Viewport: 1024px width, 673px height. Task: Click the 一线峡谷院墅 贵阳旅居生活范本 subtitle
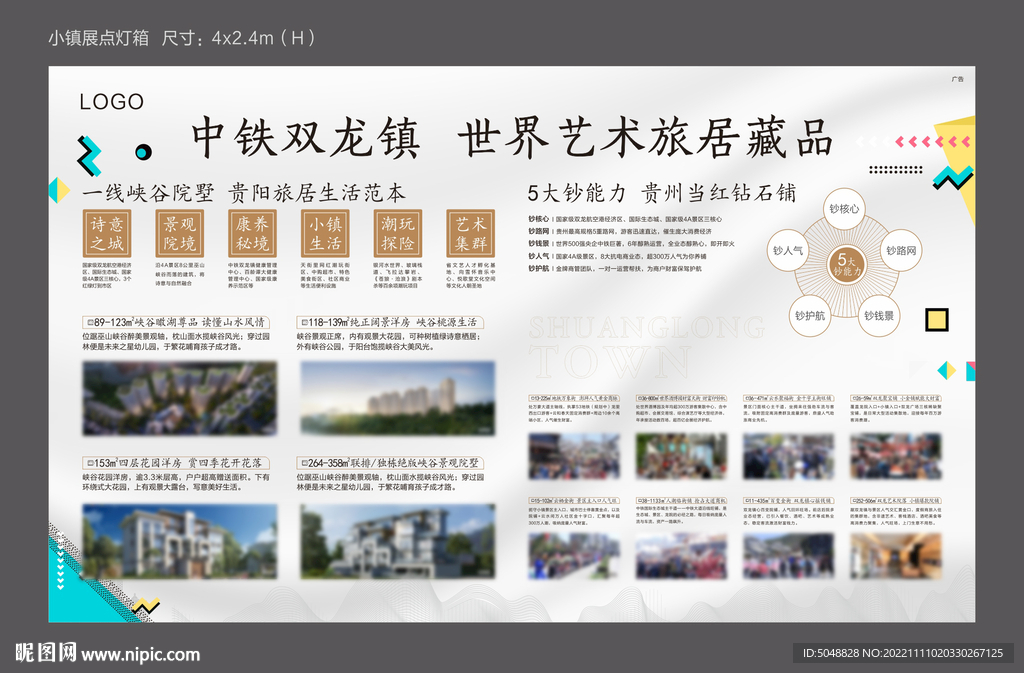tap(244, 193)
